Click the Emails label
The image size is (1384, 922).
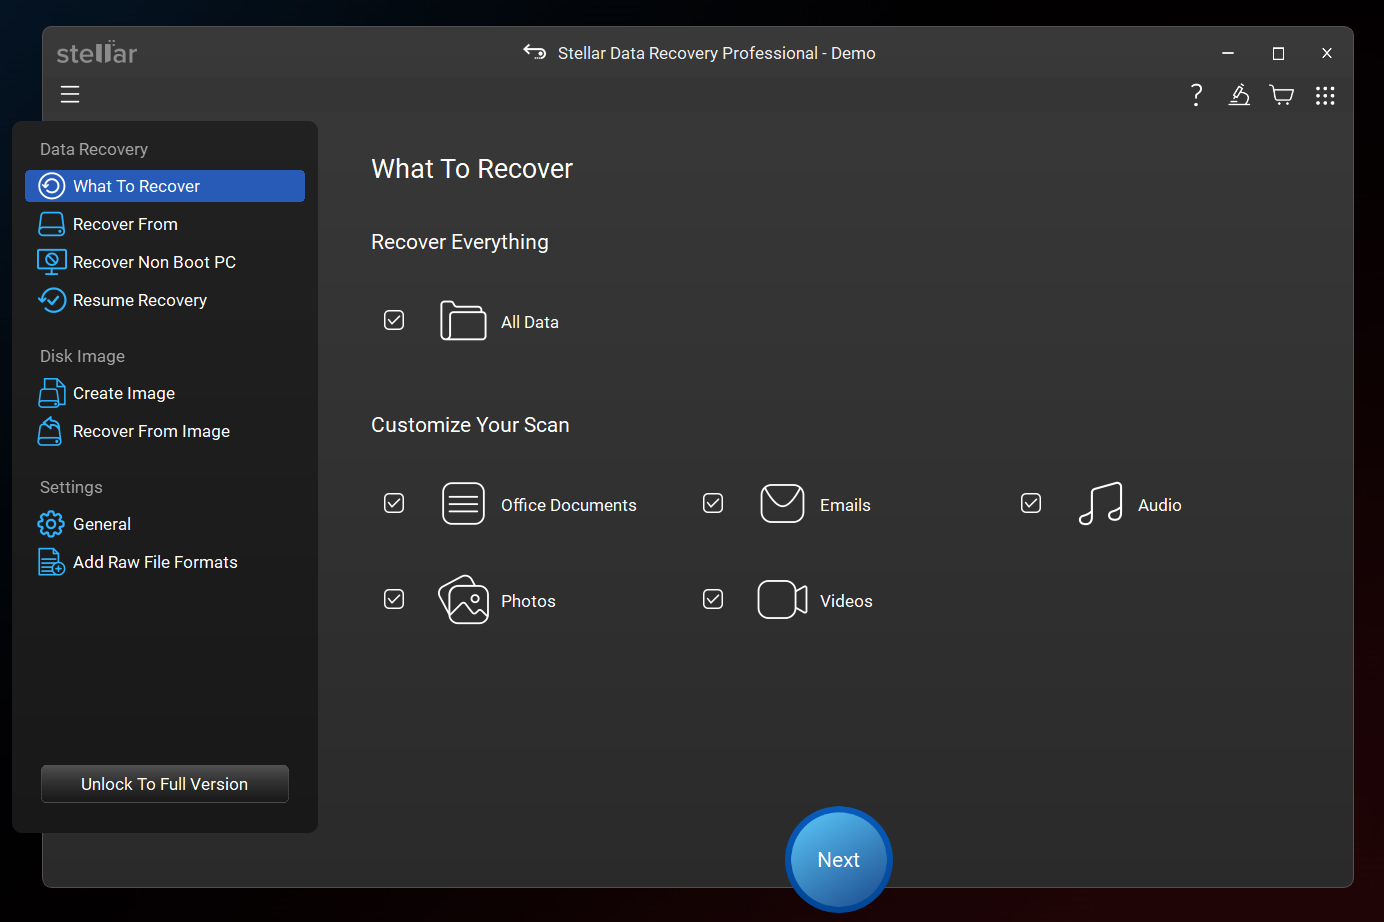point(845,505)
